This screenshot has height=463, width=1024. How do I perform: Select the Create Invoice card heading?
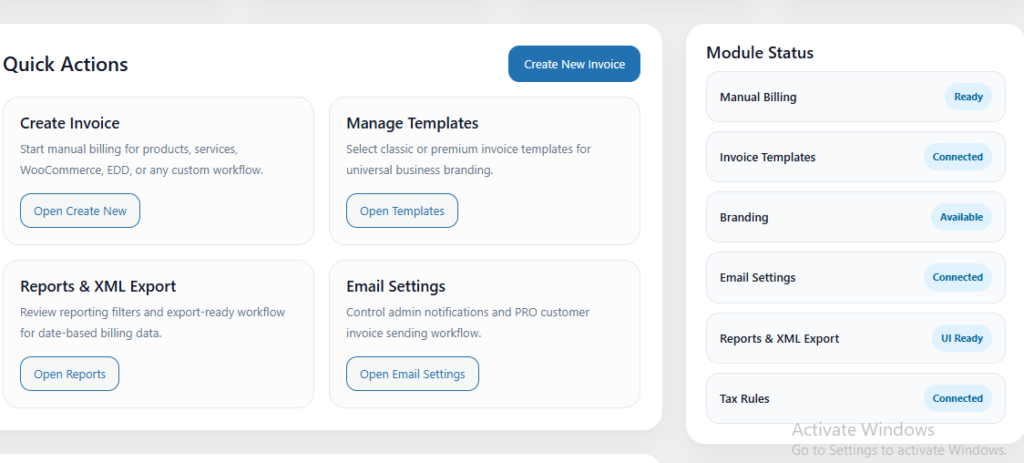[x=70, y=123]
